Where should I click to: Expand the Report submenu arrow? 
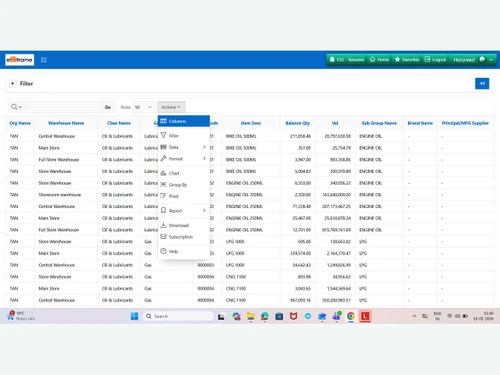204,211
